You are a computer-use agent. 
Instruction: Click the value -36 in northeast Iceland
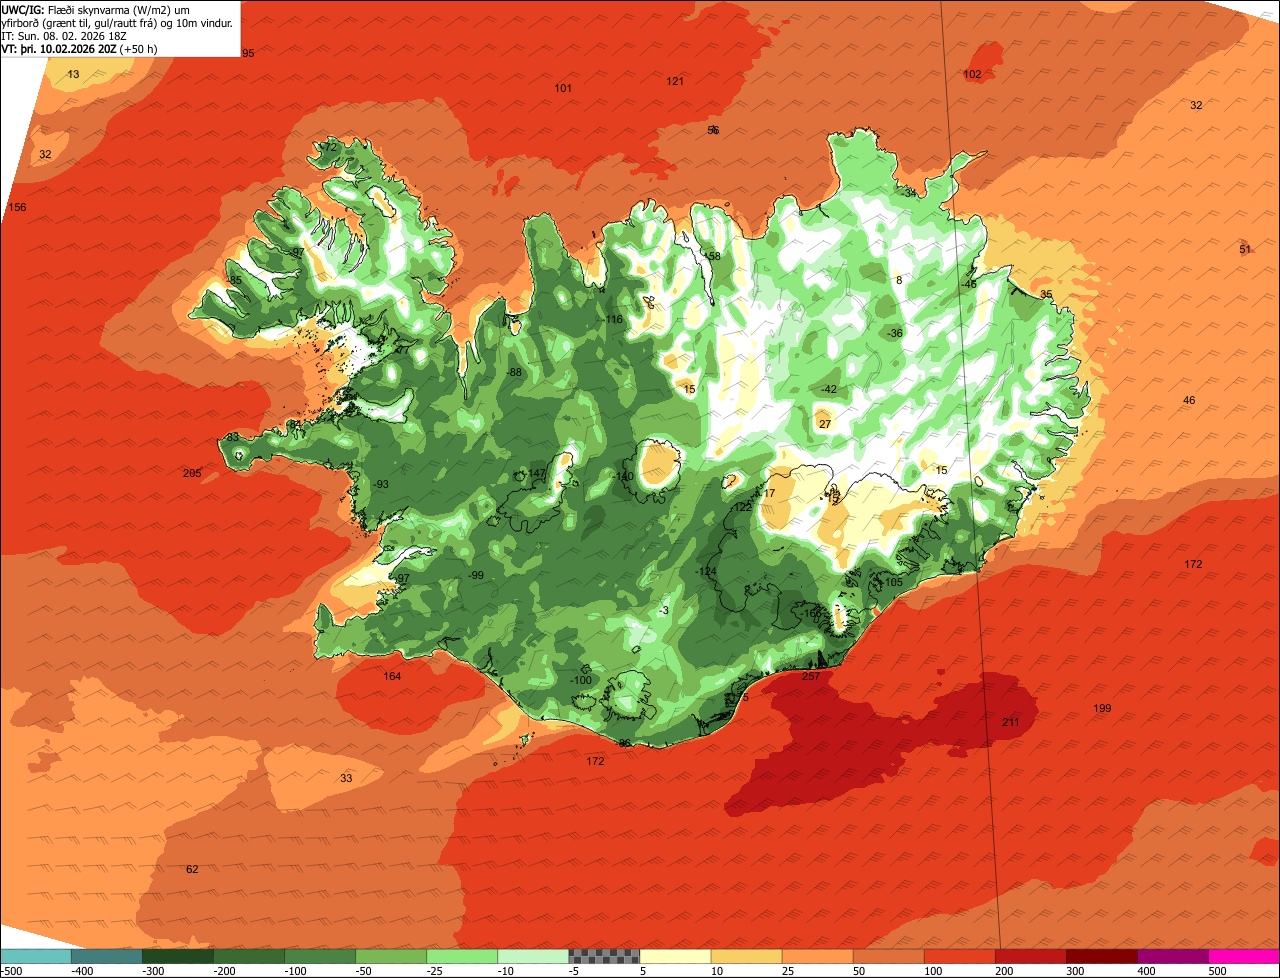click(x=895, y=334)
